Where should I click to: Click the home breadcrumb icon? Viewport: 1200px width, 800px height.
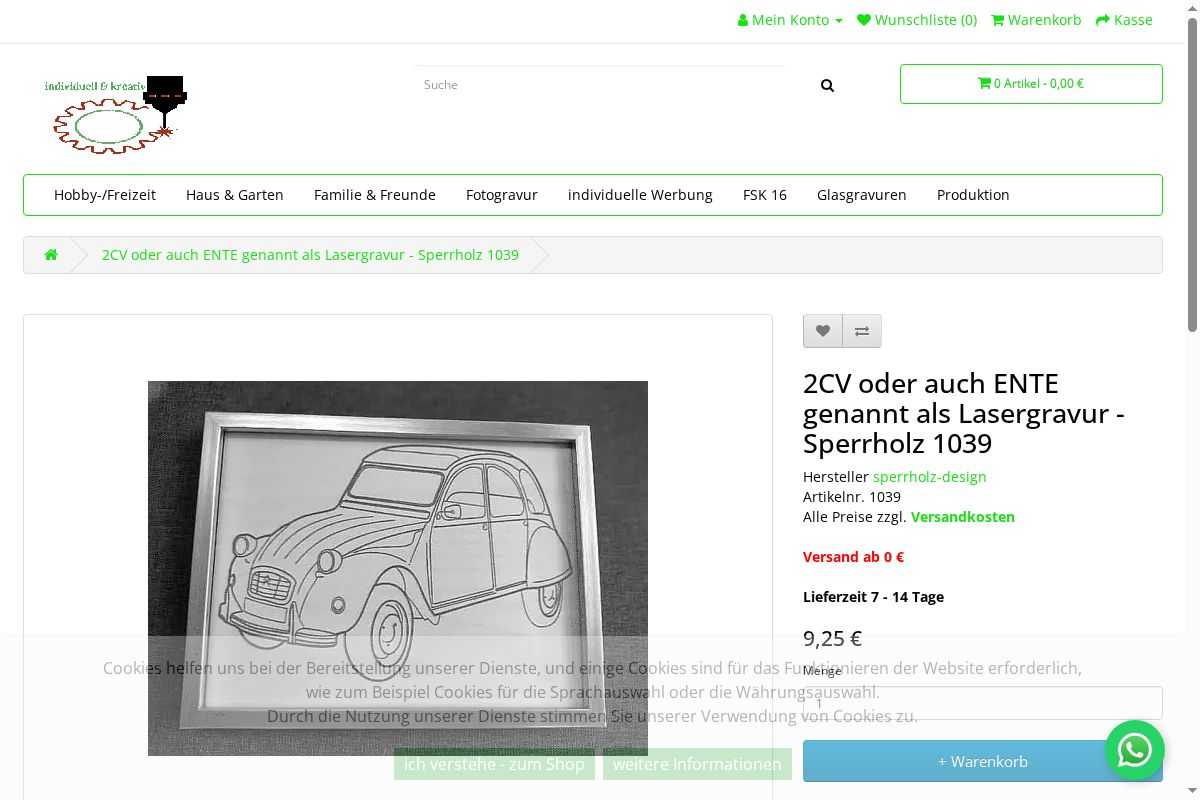coord(51,255)
